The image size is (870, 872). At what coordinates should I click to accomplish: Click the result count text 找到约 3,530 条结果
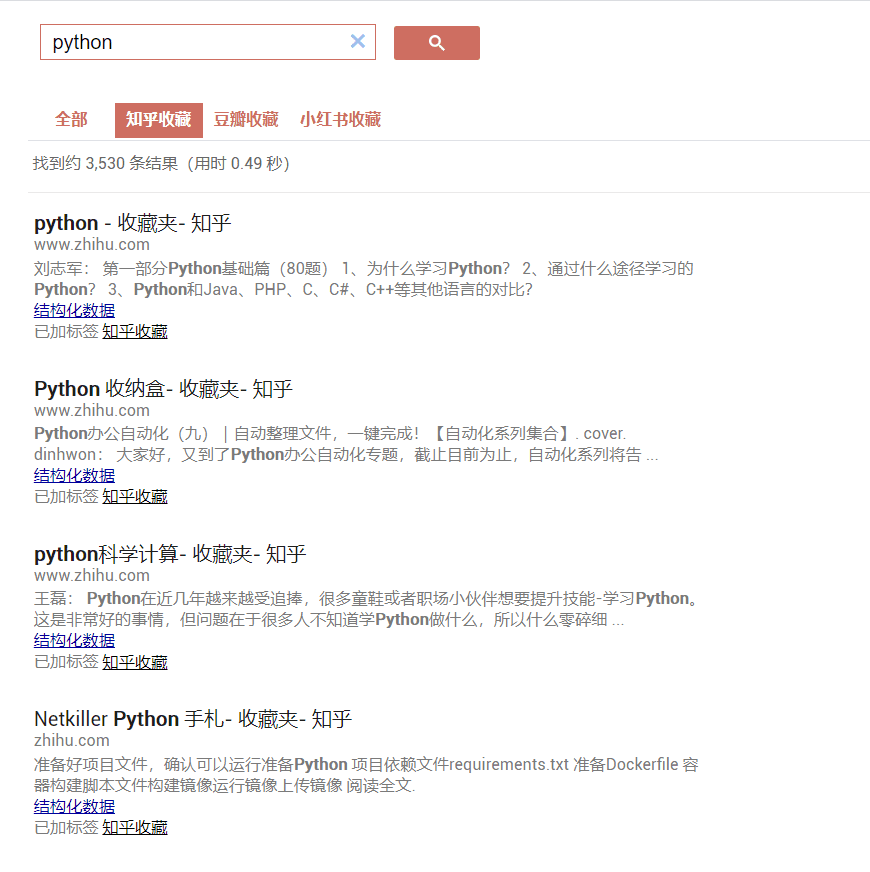[161, 164]
